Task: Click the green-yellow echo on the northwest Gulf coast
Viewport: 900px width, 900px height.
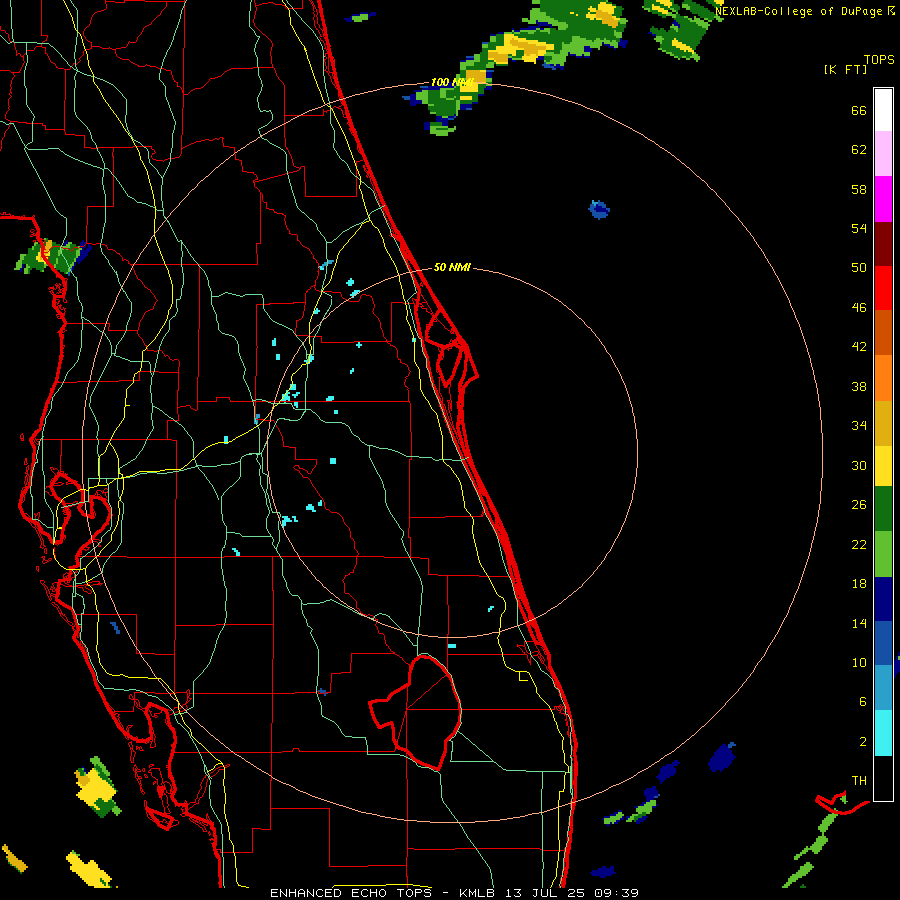Action: pyautogui.click(x=51, y=257)
